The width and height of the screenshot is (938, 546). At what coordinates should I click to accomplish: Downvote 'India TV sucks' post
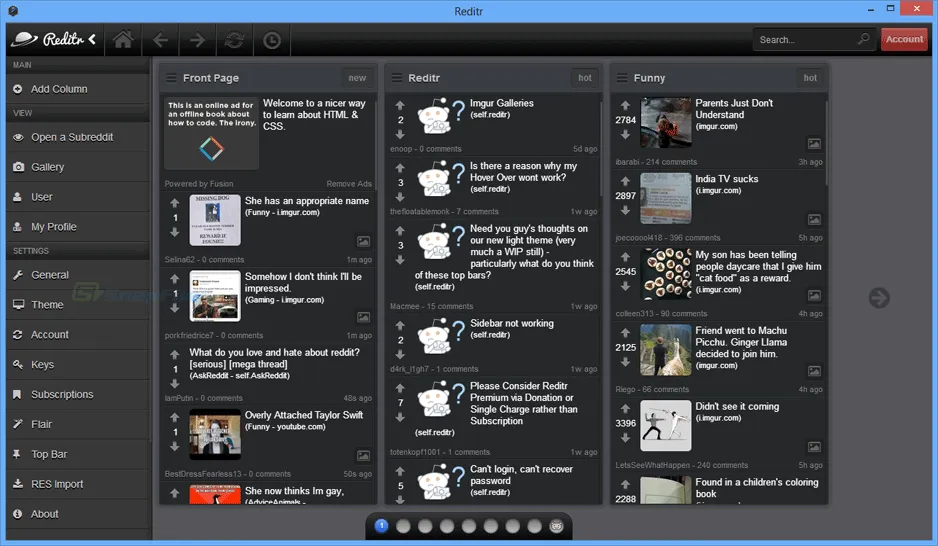[625, 211]
